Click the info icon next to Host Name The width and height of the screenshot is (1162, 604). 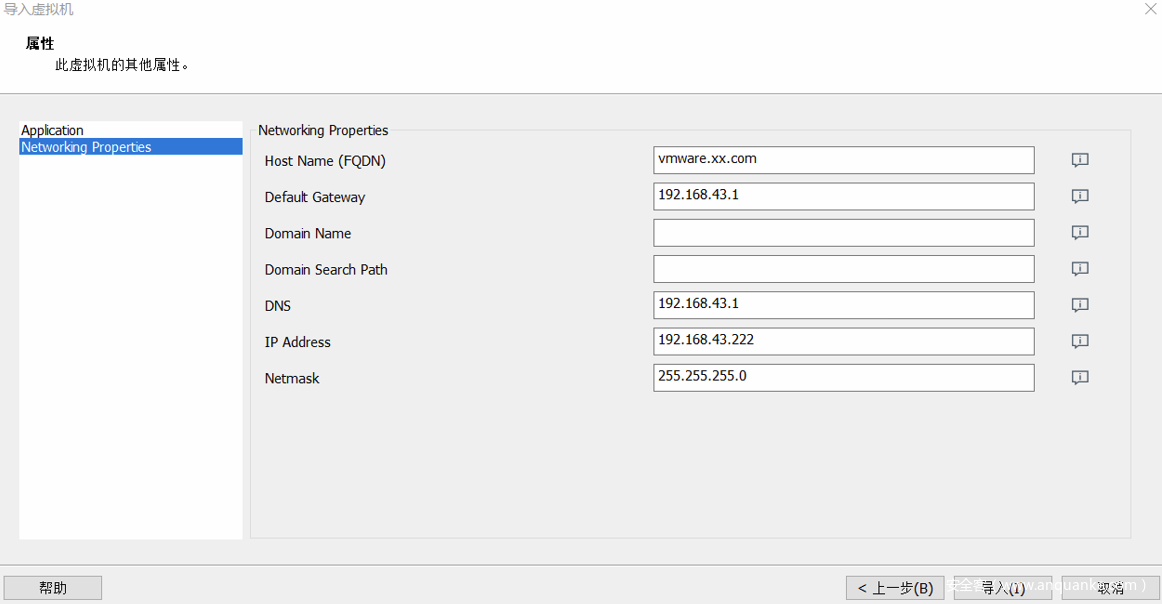tap(1080, 160)
